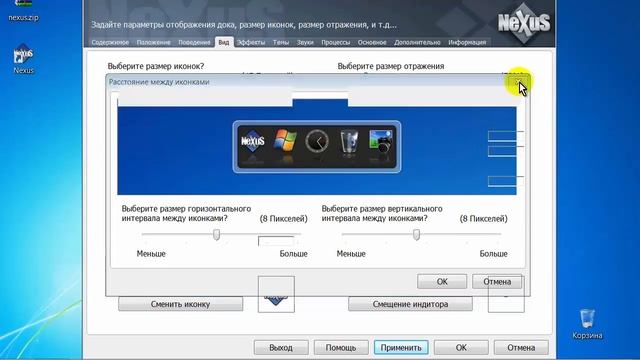The image size is (640, 360).
Task: Select the Windows logo icon in dock preview
Action: tap(285, 141)
